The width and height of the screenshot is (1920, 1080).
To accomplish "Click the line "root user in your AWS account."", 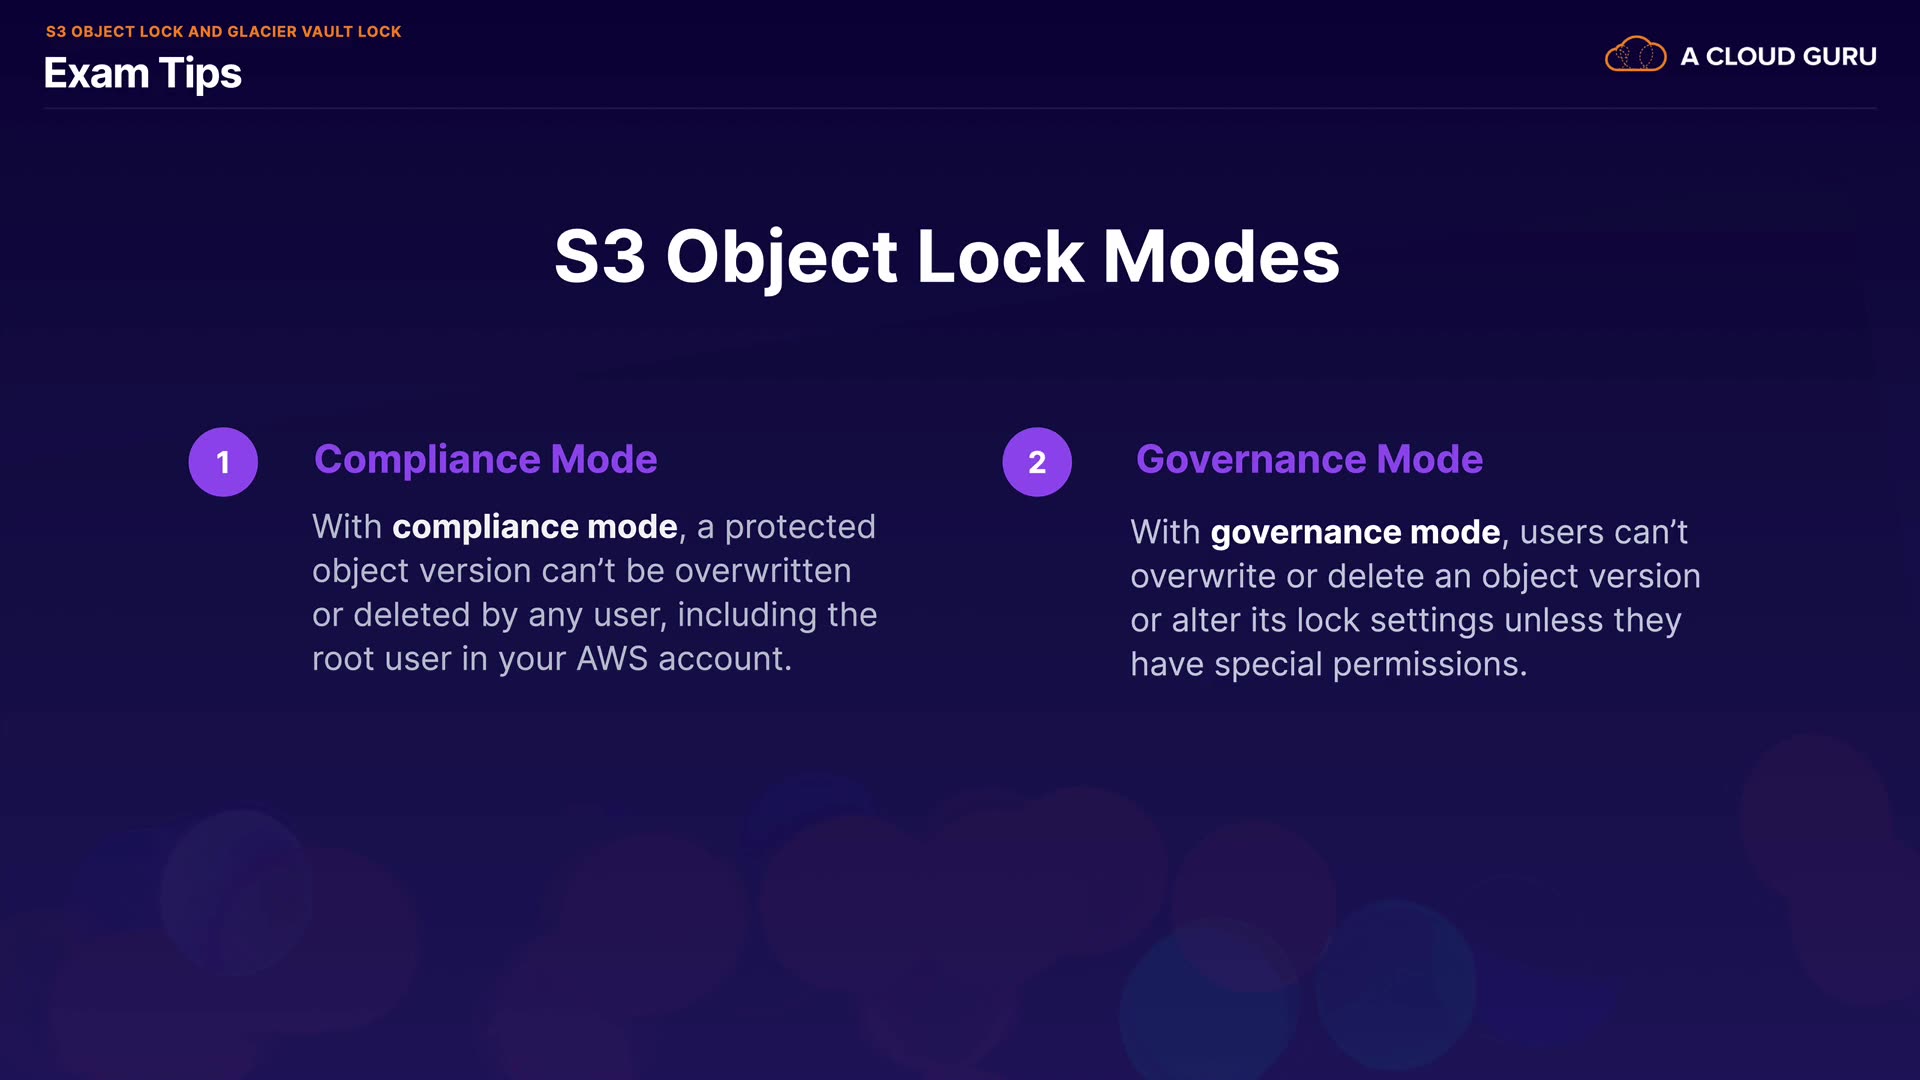I will coord(551,659).
